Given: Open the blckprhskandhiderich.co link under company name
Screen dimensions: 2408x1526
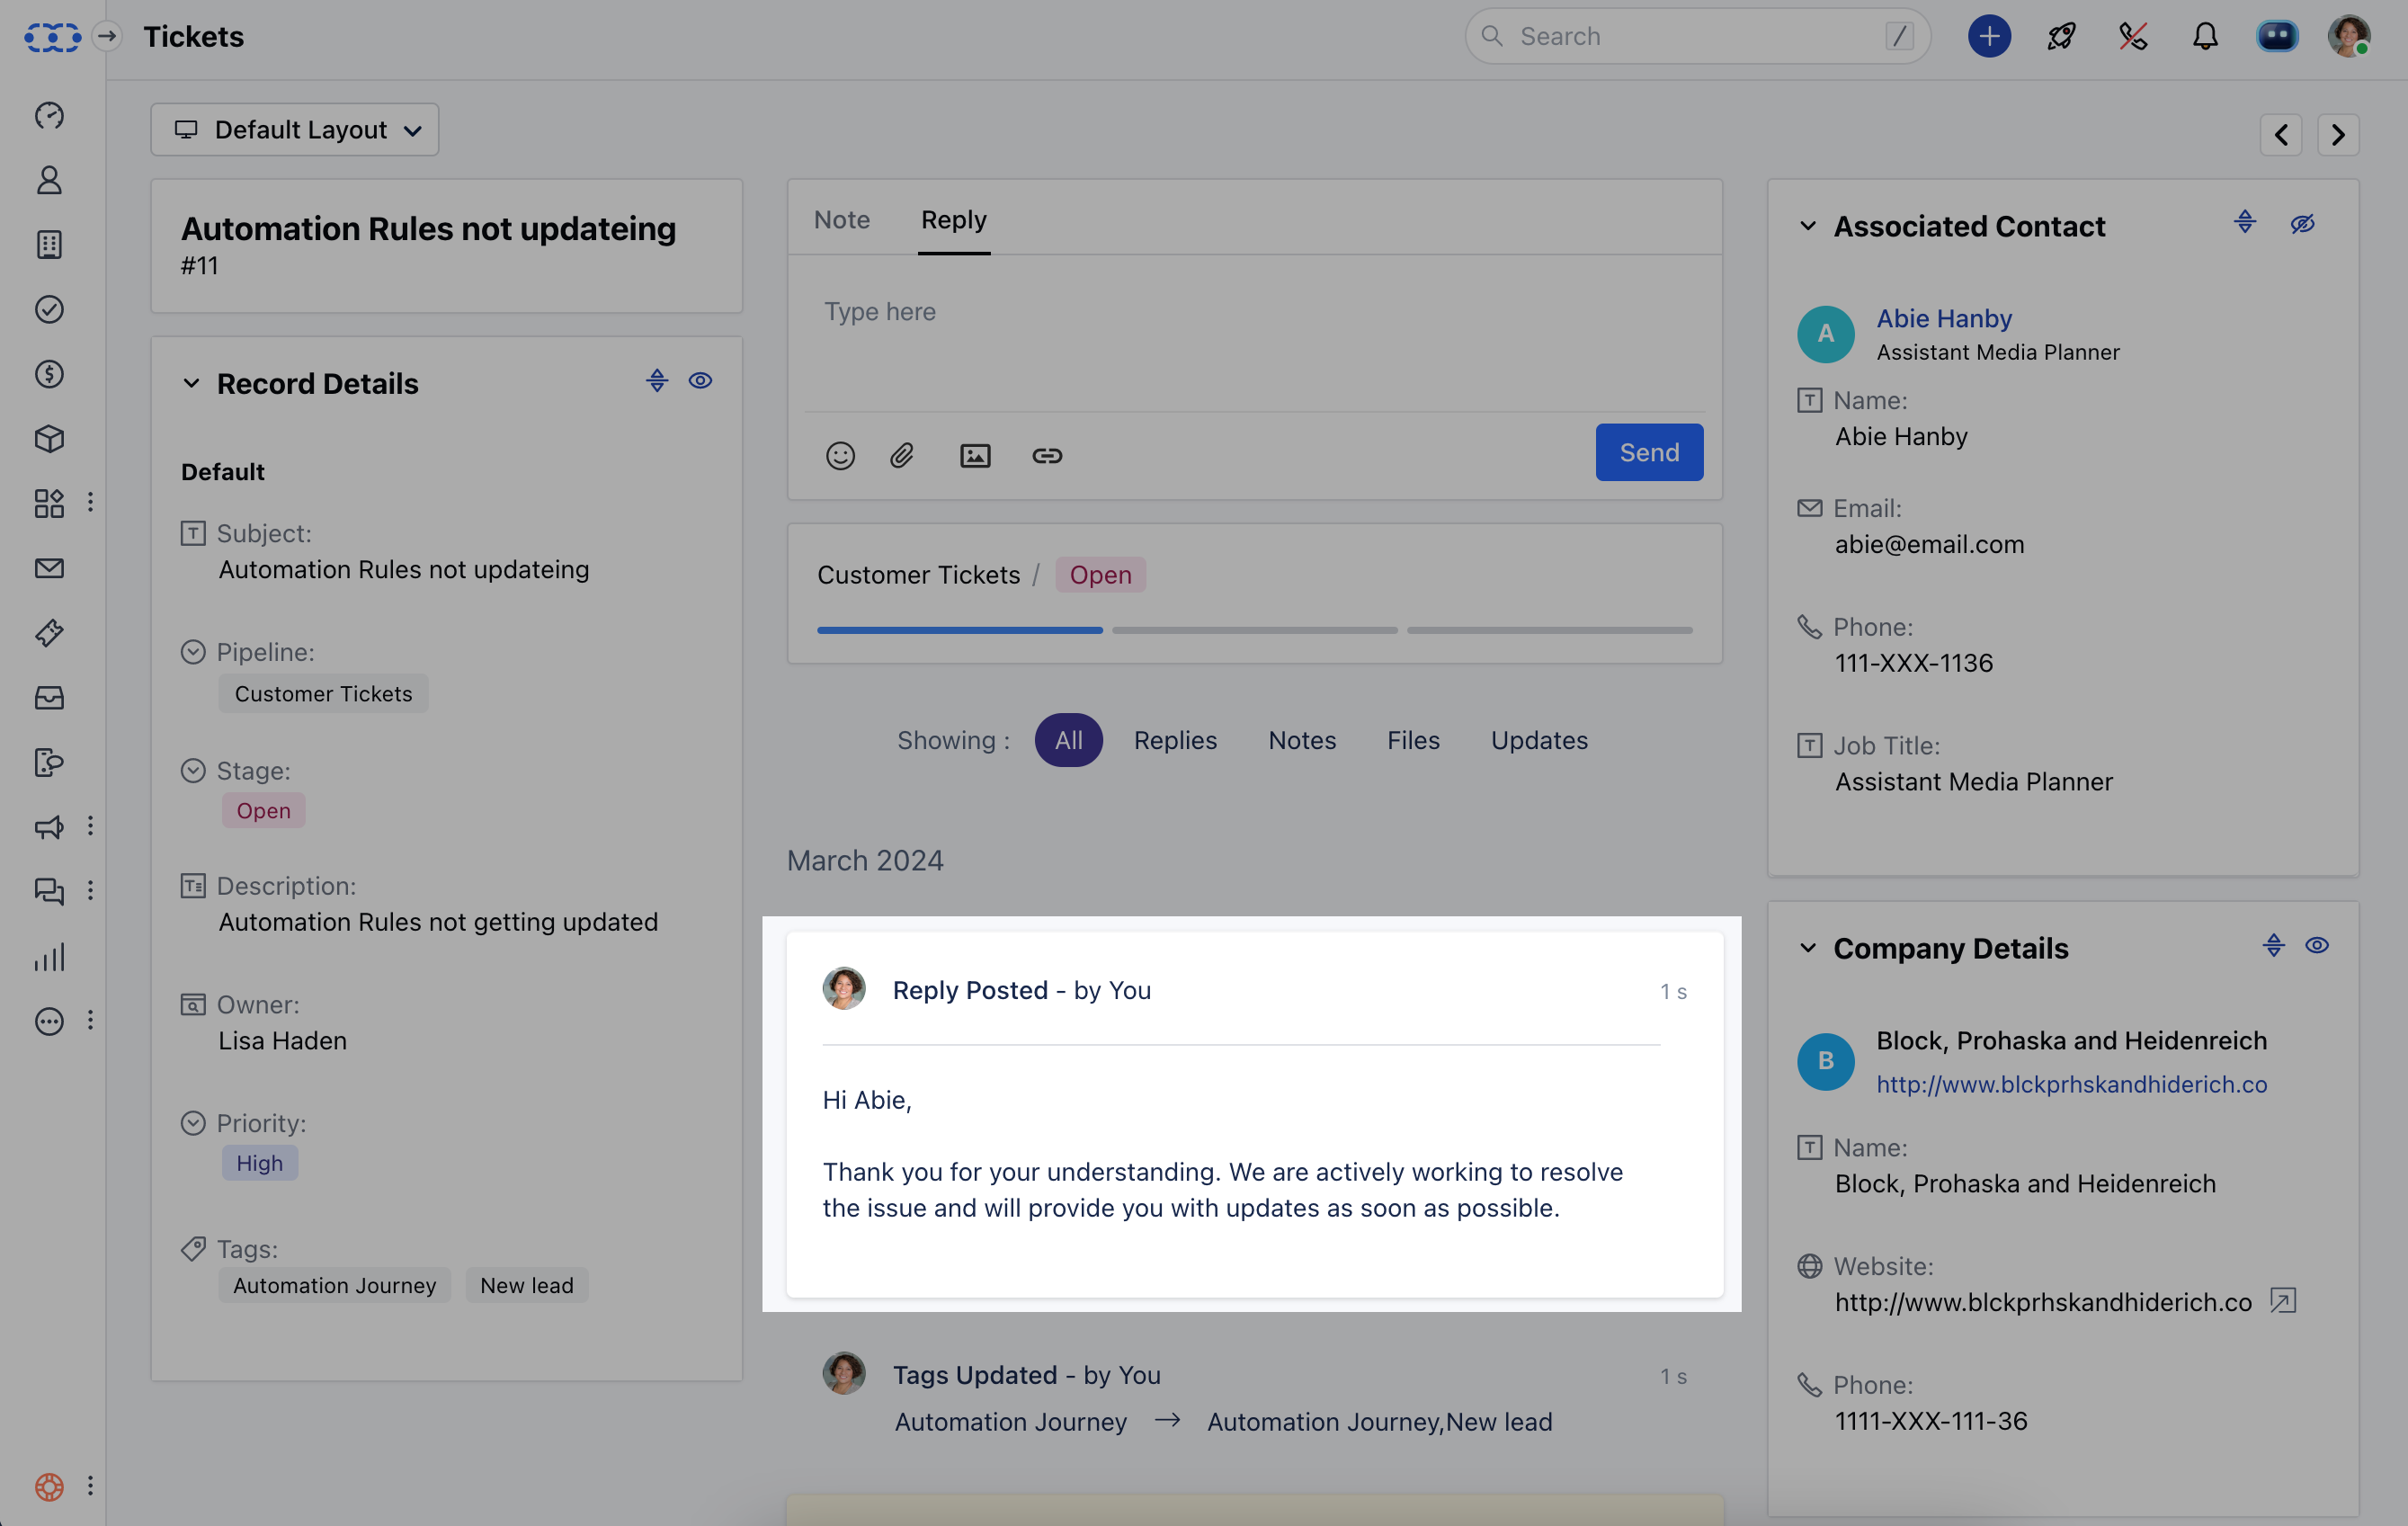Looking at the screenshot, I should point(2071,1084).
